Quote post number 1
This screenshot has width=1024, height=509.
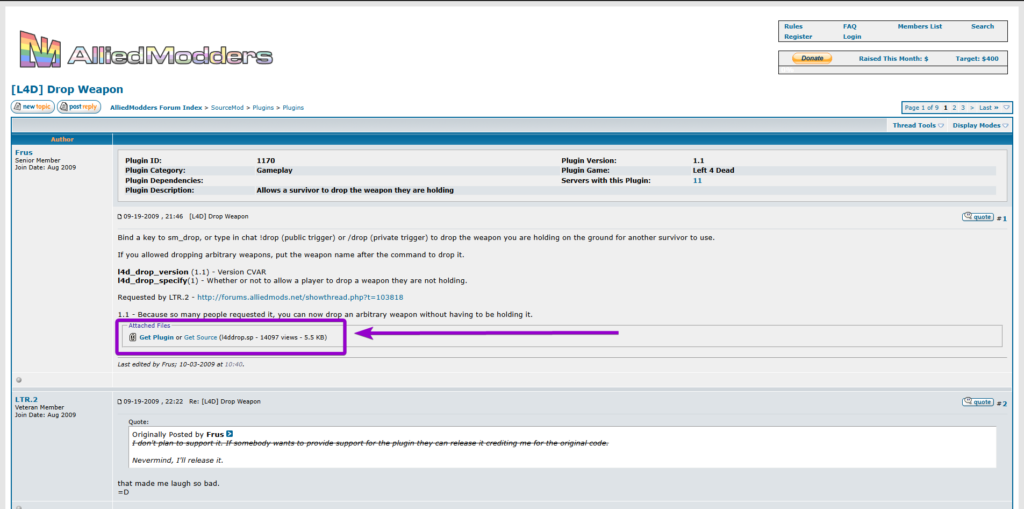(x=978, y=217)
